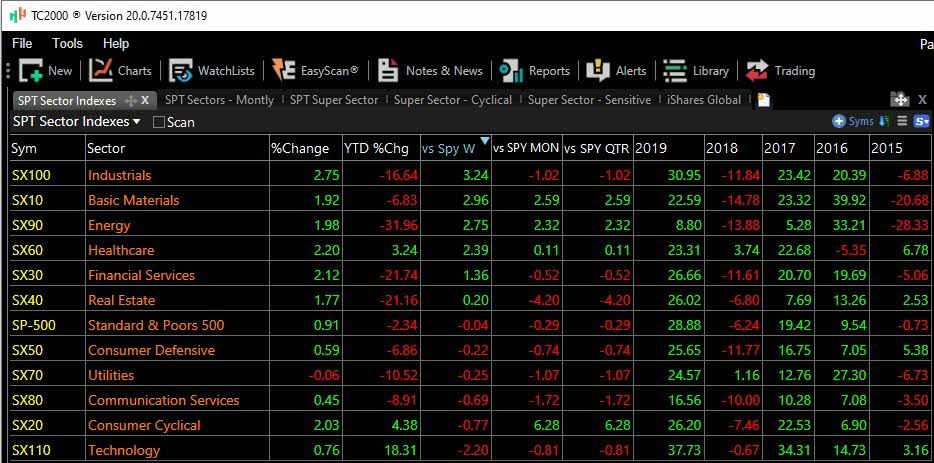Click the new tab page icon
The image size is (934, 463).
coord(764,100)
